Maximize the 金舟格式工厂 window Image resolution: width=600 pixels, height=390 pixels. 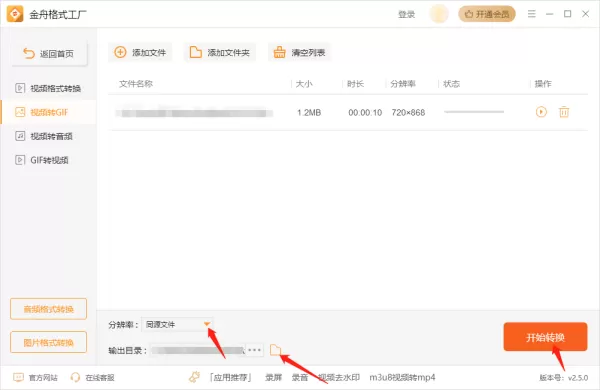tap(567, 14)
